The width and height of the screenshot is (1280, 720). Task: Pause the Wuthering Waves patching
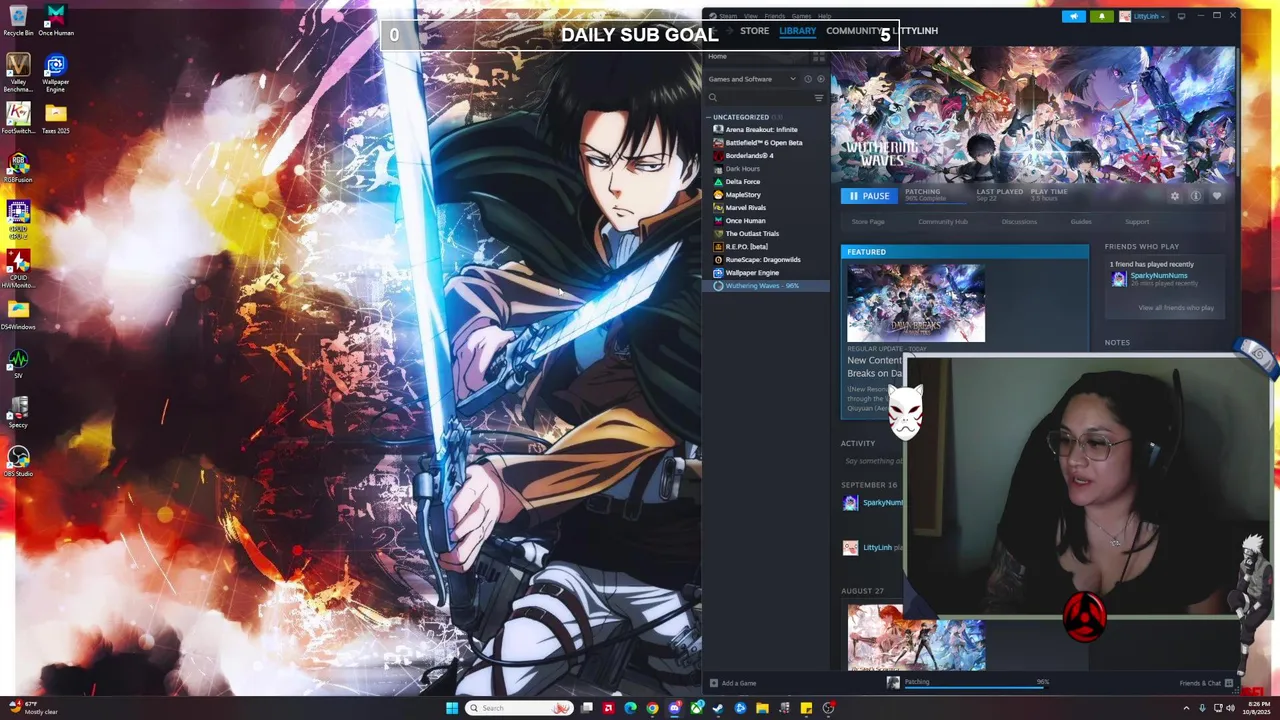pyautogui.click(x=869, y=196)
